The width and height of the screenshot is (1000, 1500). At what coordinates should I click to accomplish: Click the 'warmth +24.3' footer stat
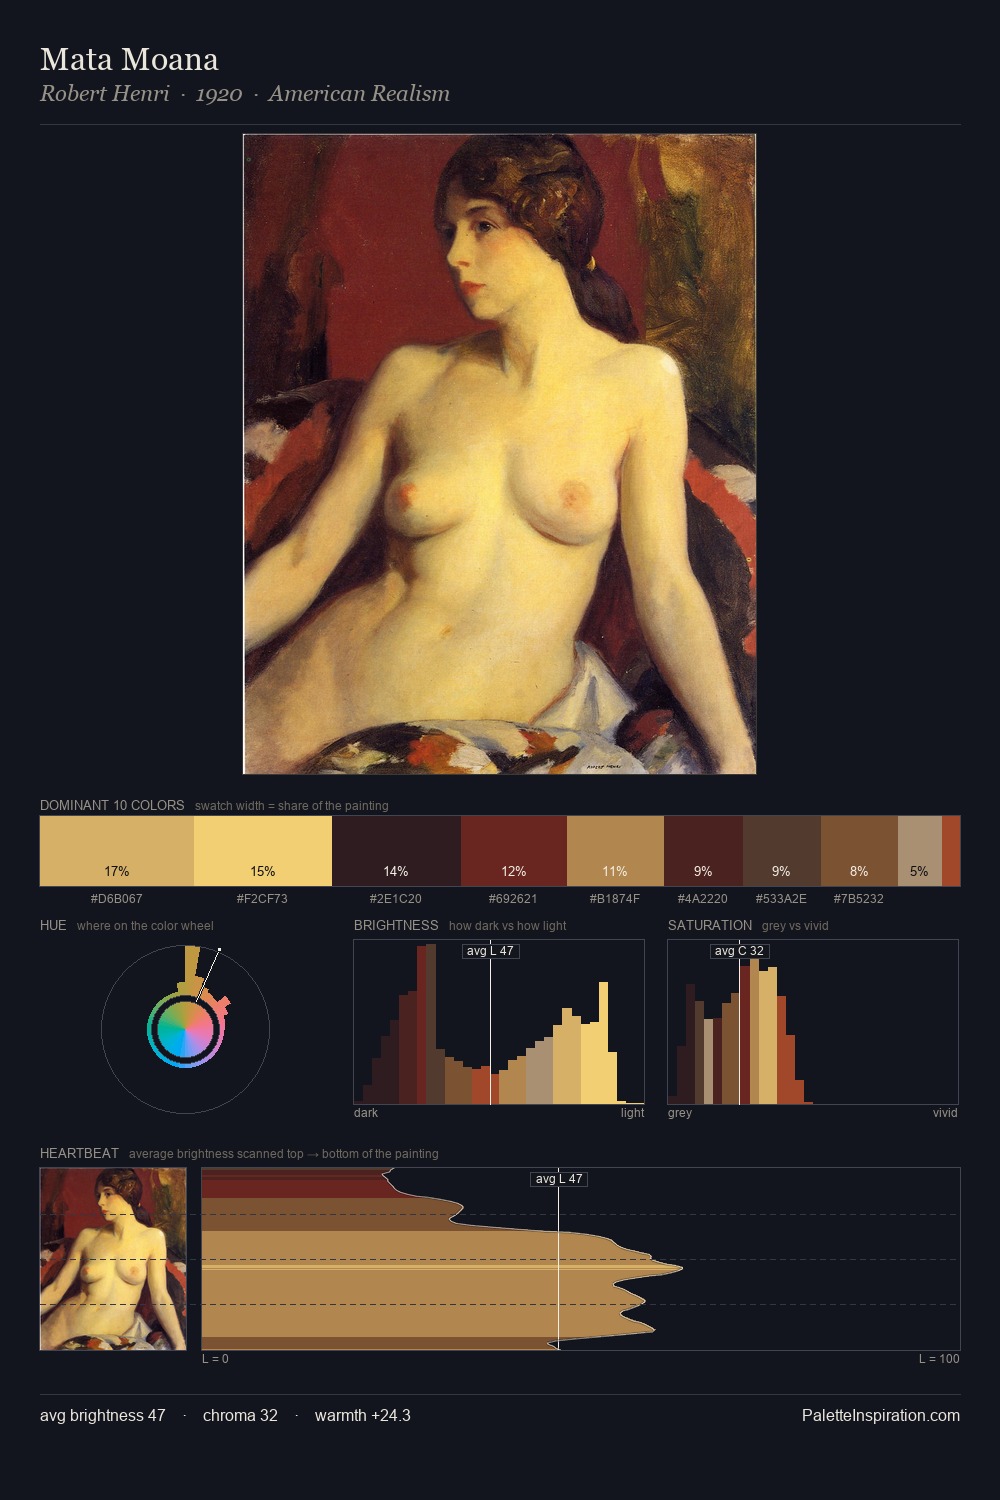tap(363, 1415)
